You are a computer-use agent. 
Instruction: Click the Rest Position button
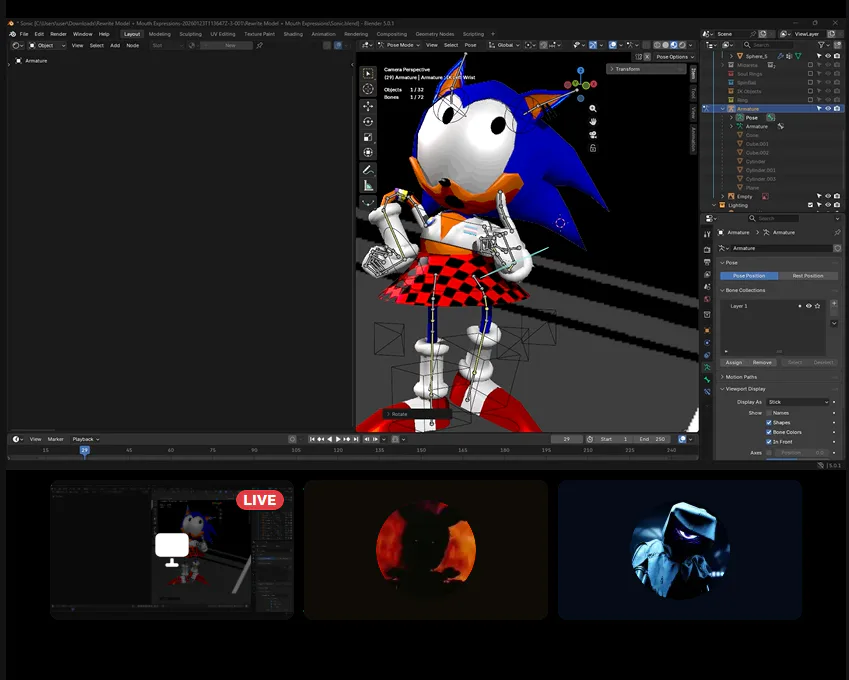[x=807, y=276]
